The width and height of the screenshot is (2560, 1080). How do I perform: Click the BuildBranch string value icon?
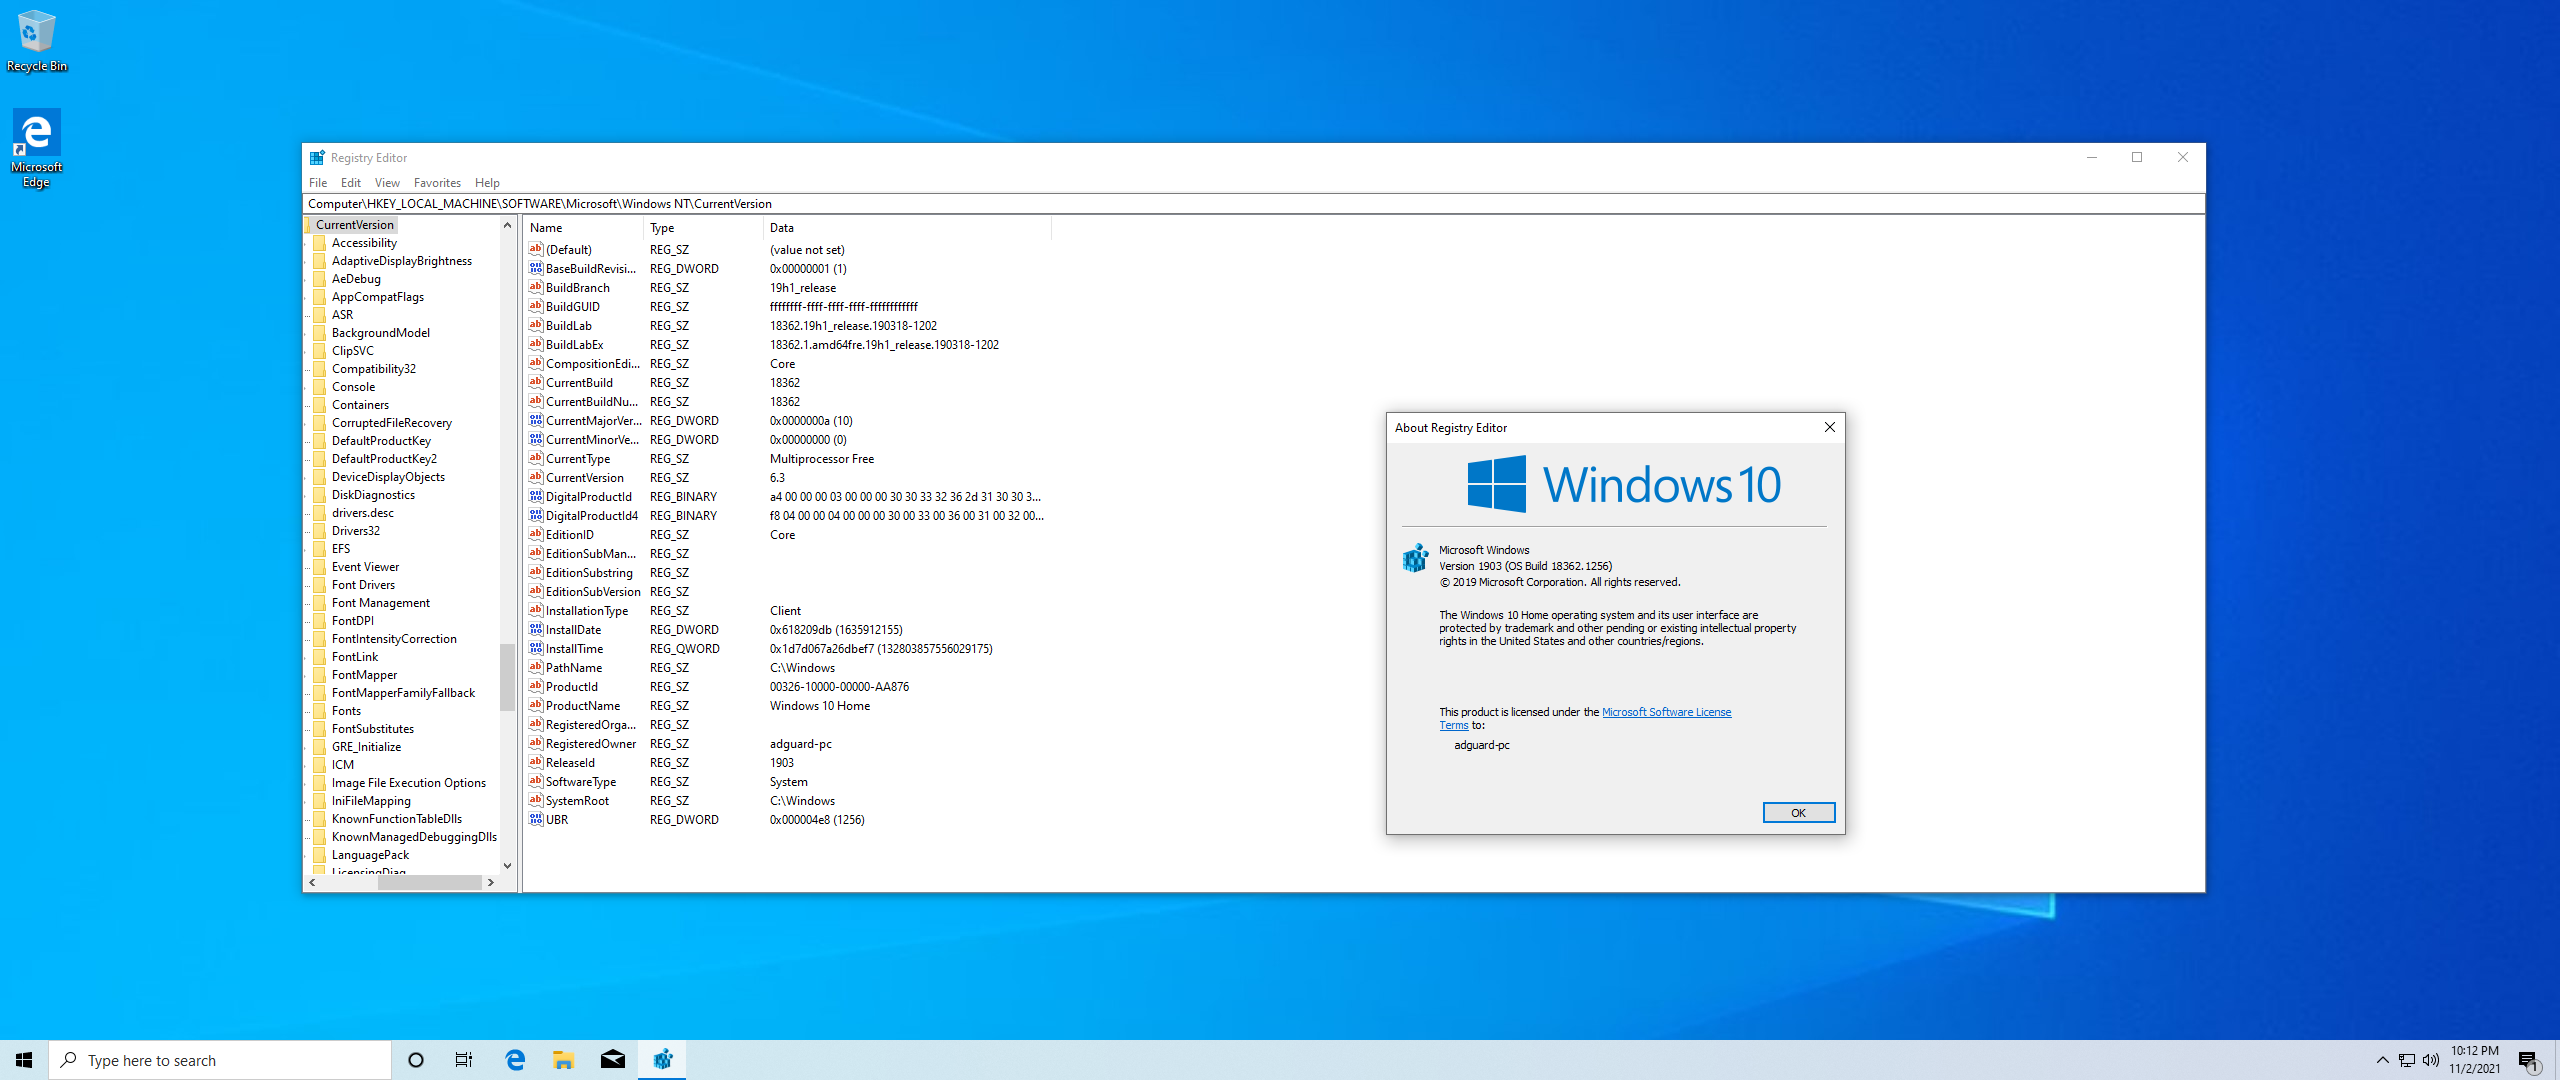tap(536, 287)
